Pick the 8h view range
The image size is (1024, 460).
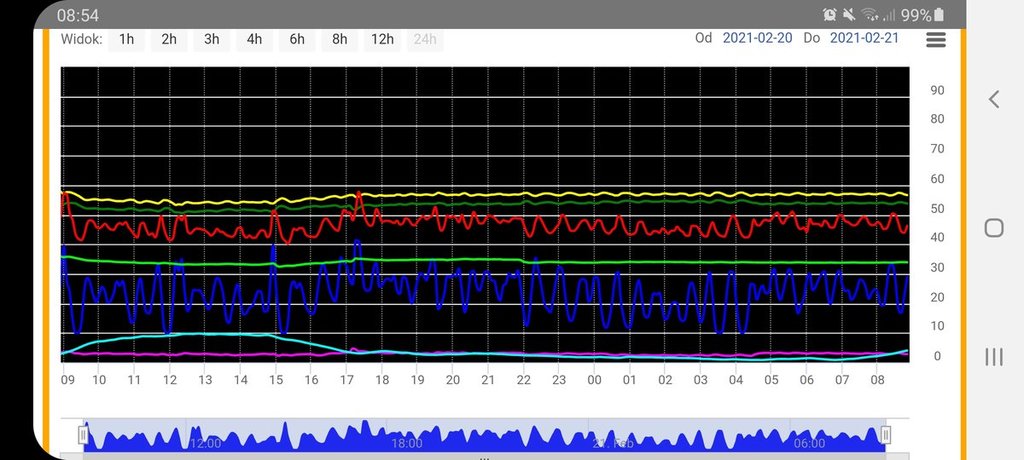pos(340,39)
